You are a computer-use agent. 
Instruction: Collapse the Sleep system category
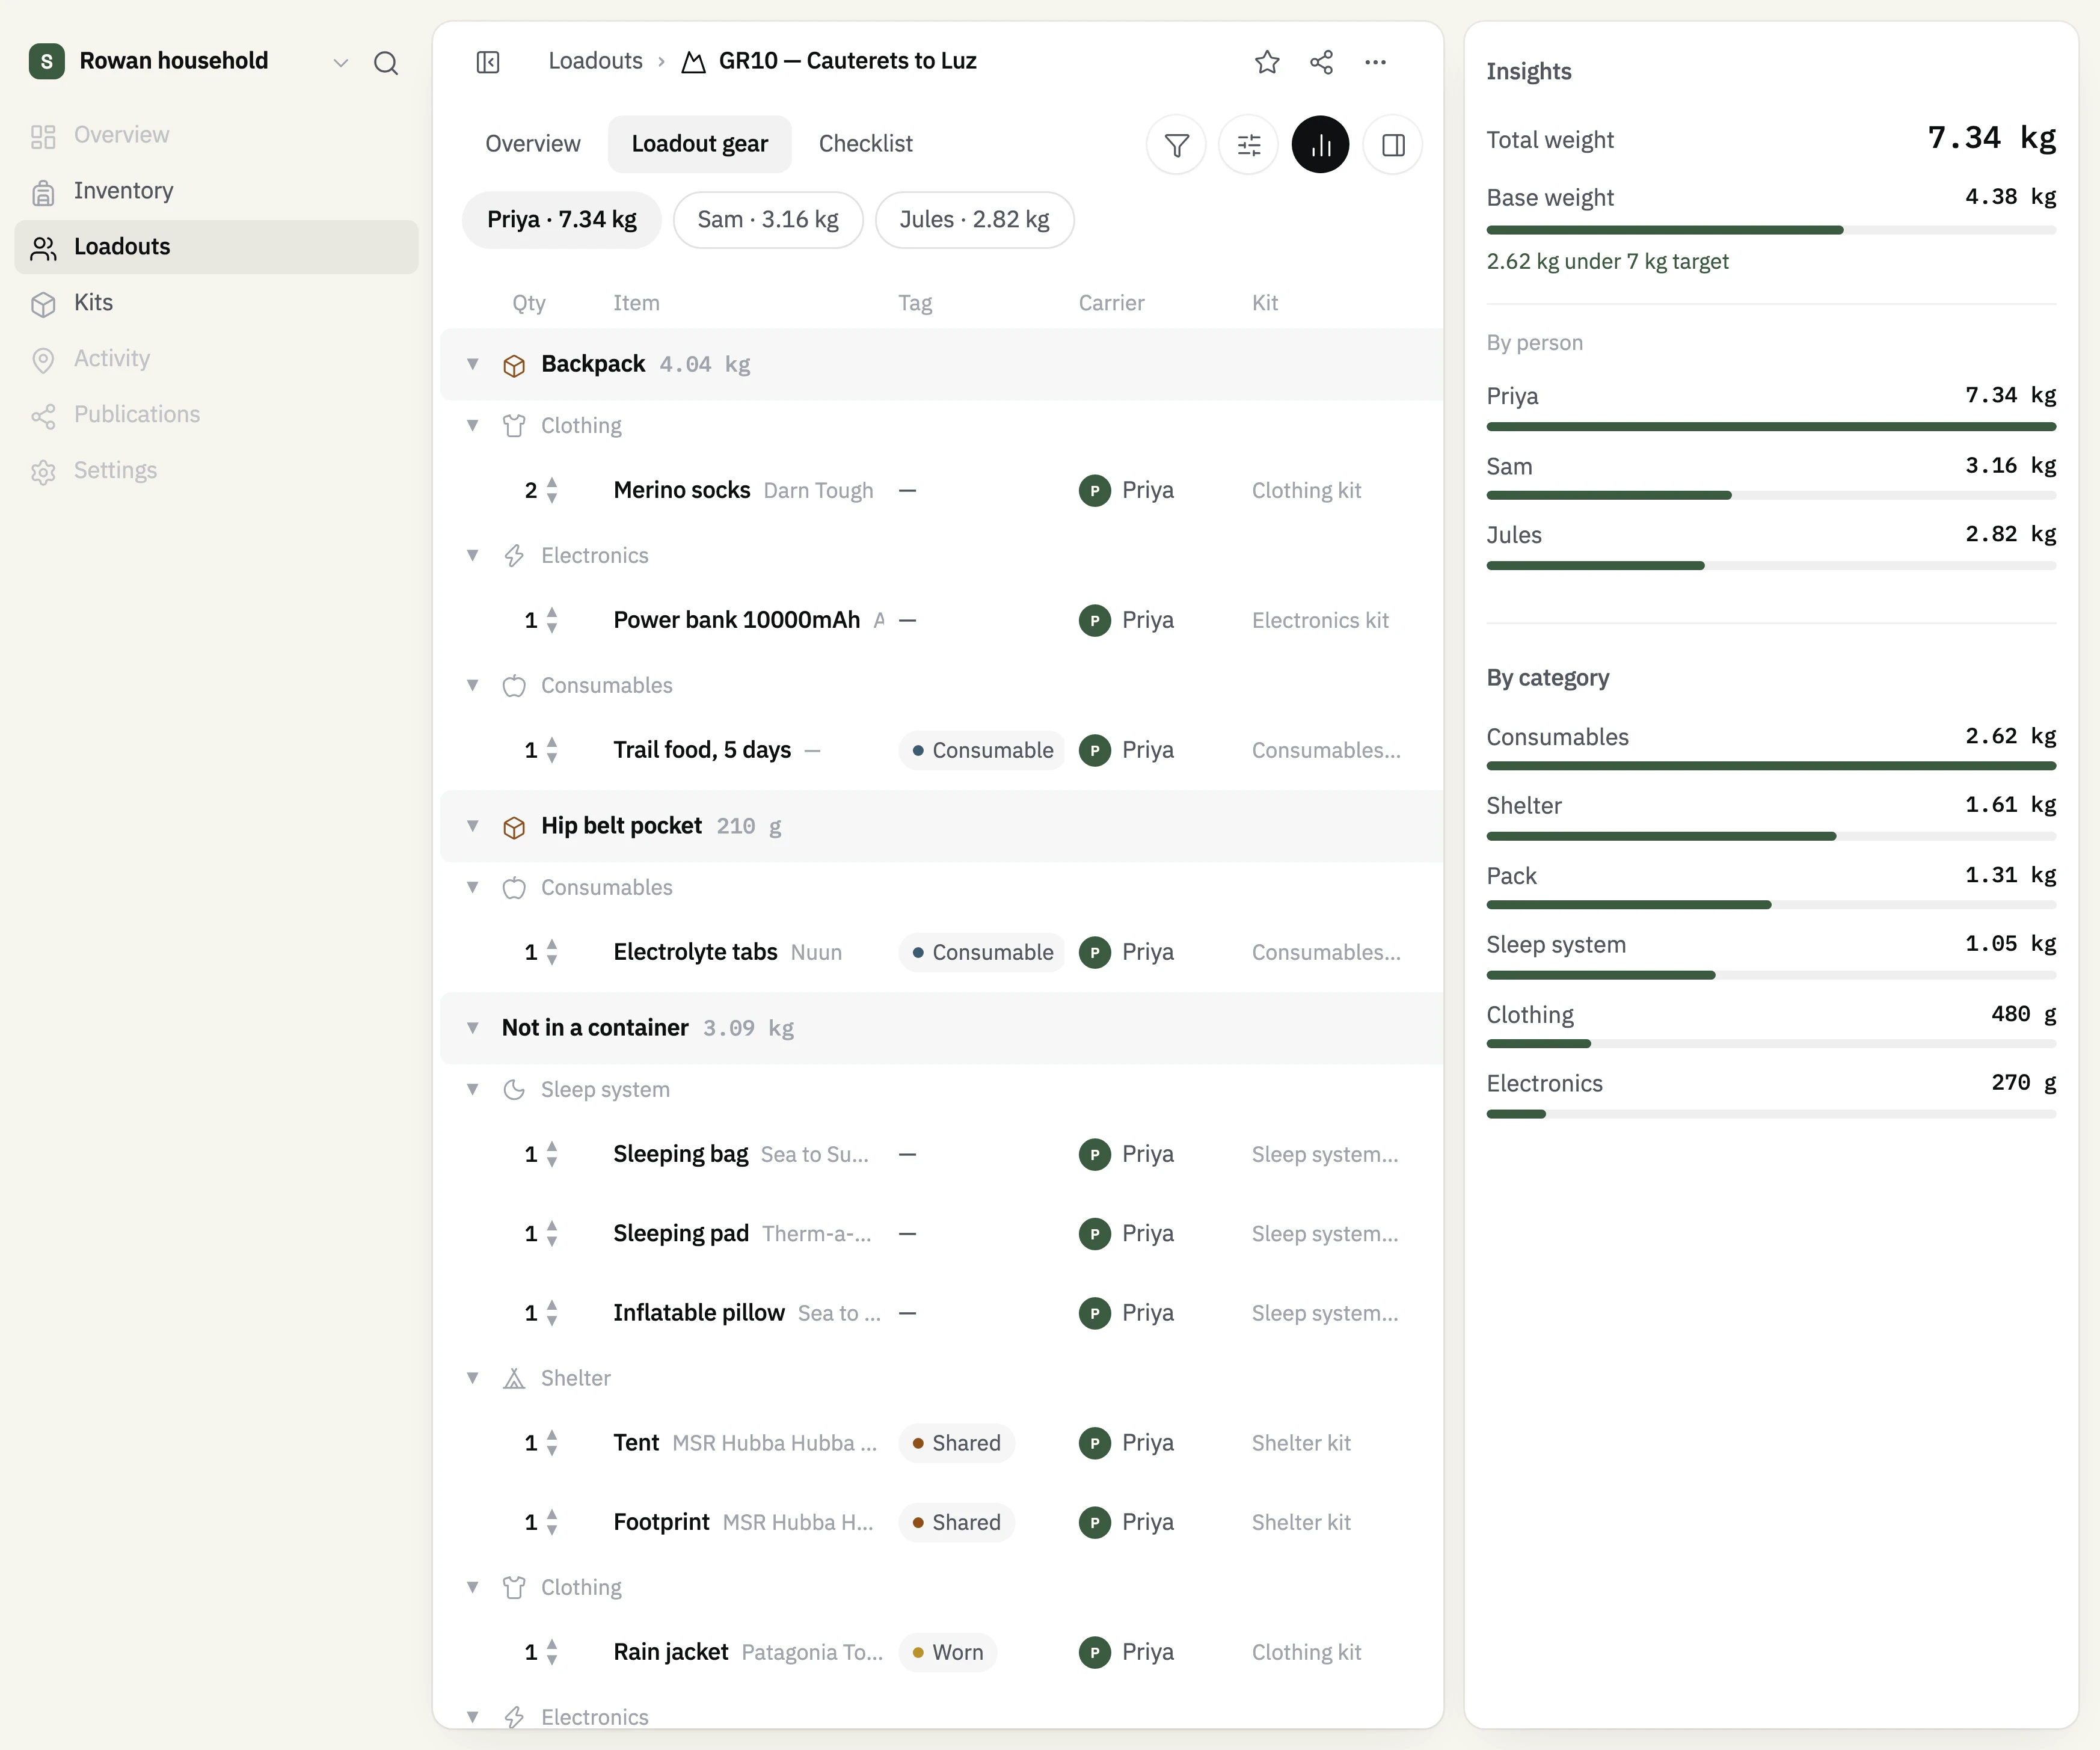(473, 1089)
